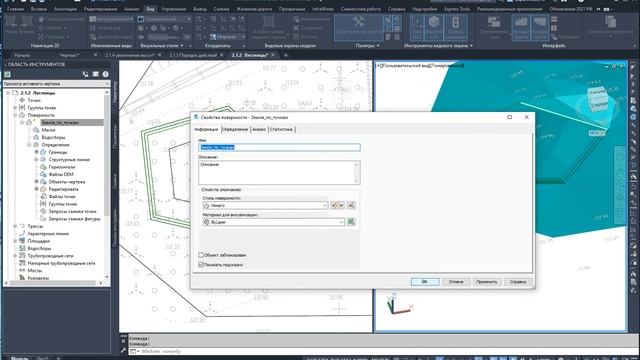This screenshot has height=360, width=640.
Task: Click the Toolspace horizontal scrollbar
Action: [52, 283]
